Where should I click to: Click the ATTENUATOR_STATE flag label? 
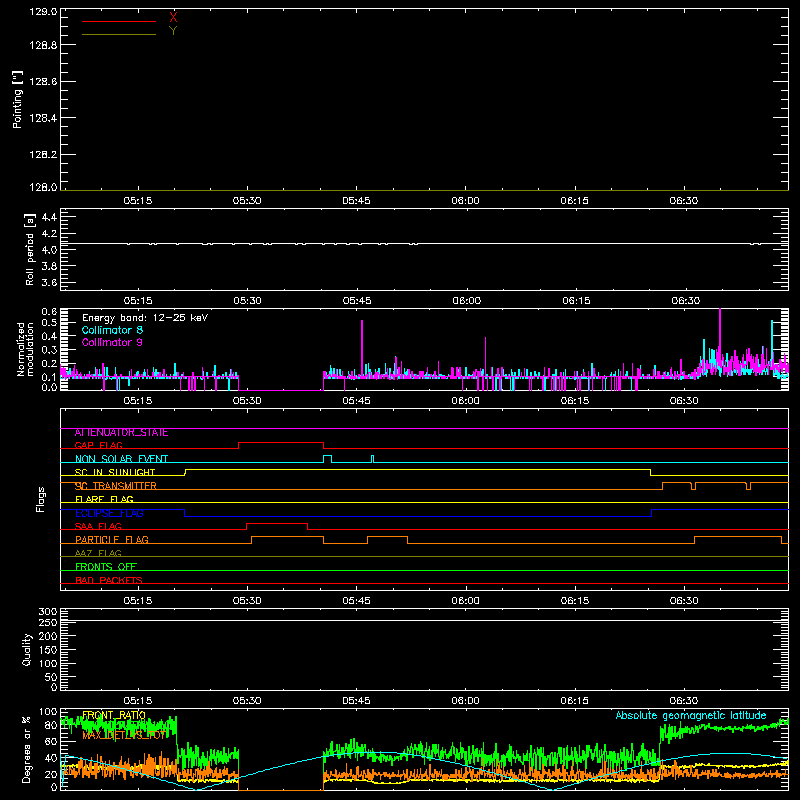121,432
